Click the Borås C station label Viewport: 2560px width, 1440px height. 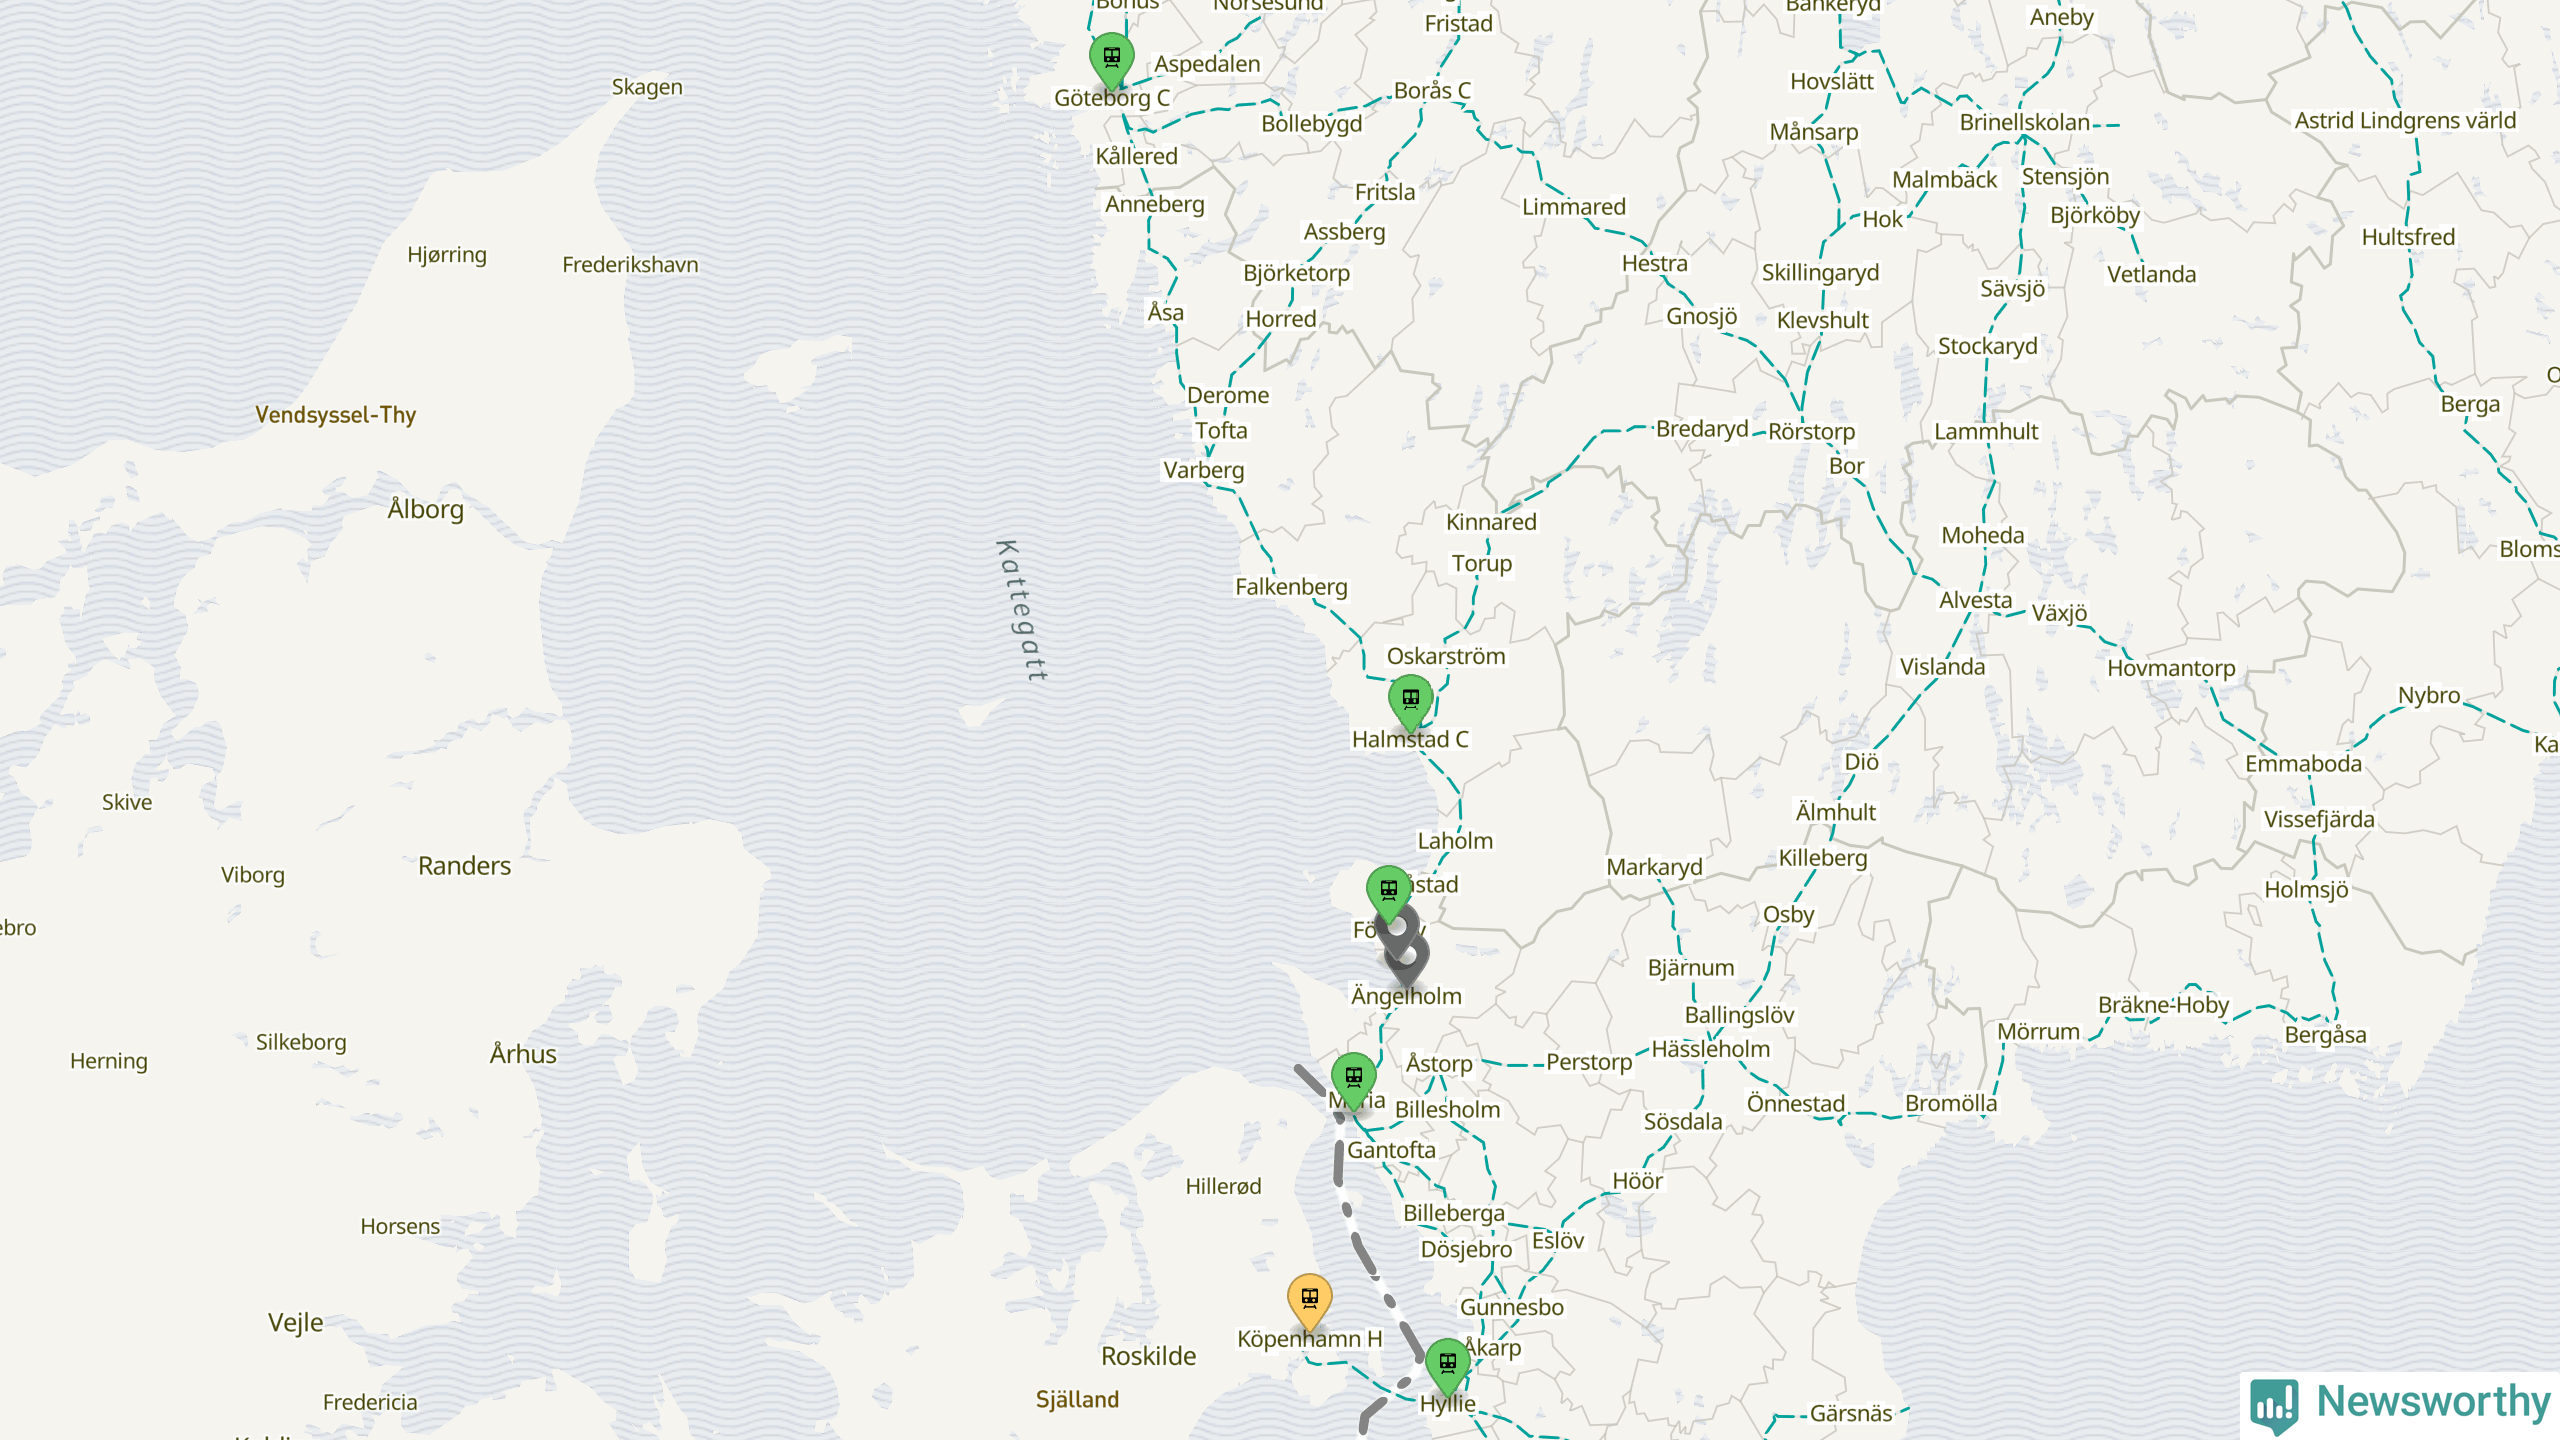[x=1432, y=91]
